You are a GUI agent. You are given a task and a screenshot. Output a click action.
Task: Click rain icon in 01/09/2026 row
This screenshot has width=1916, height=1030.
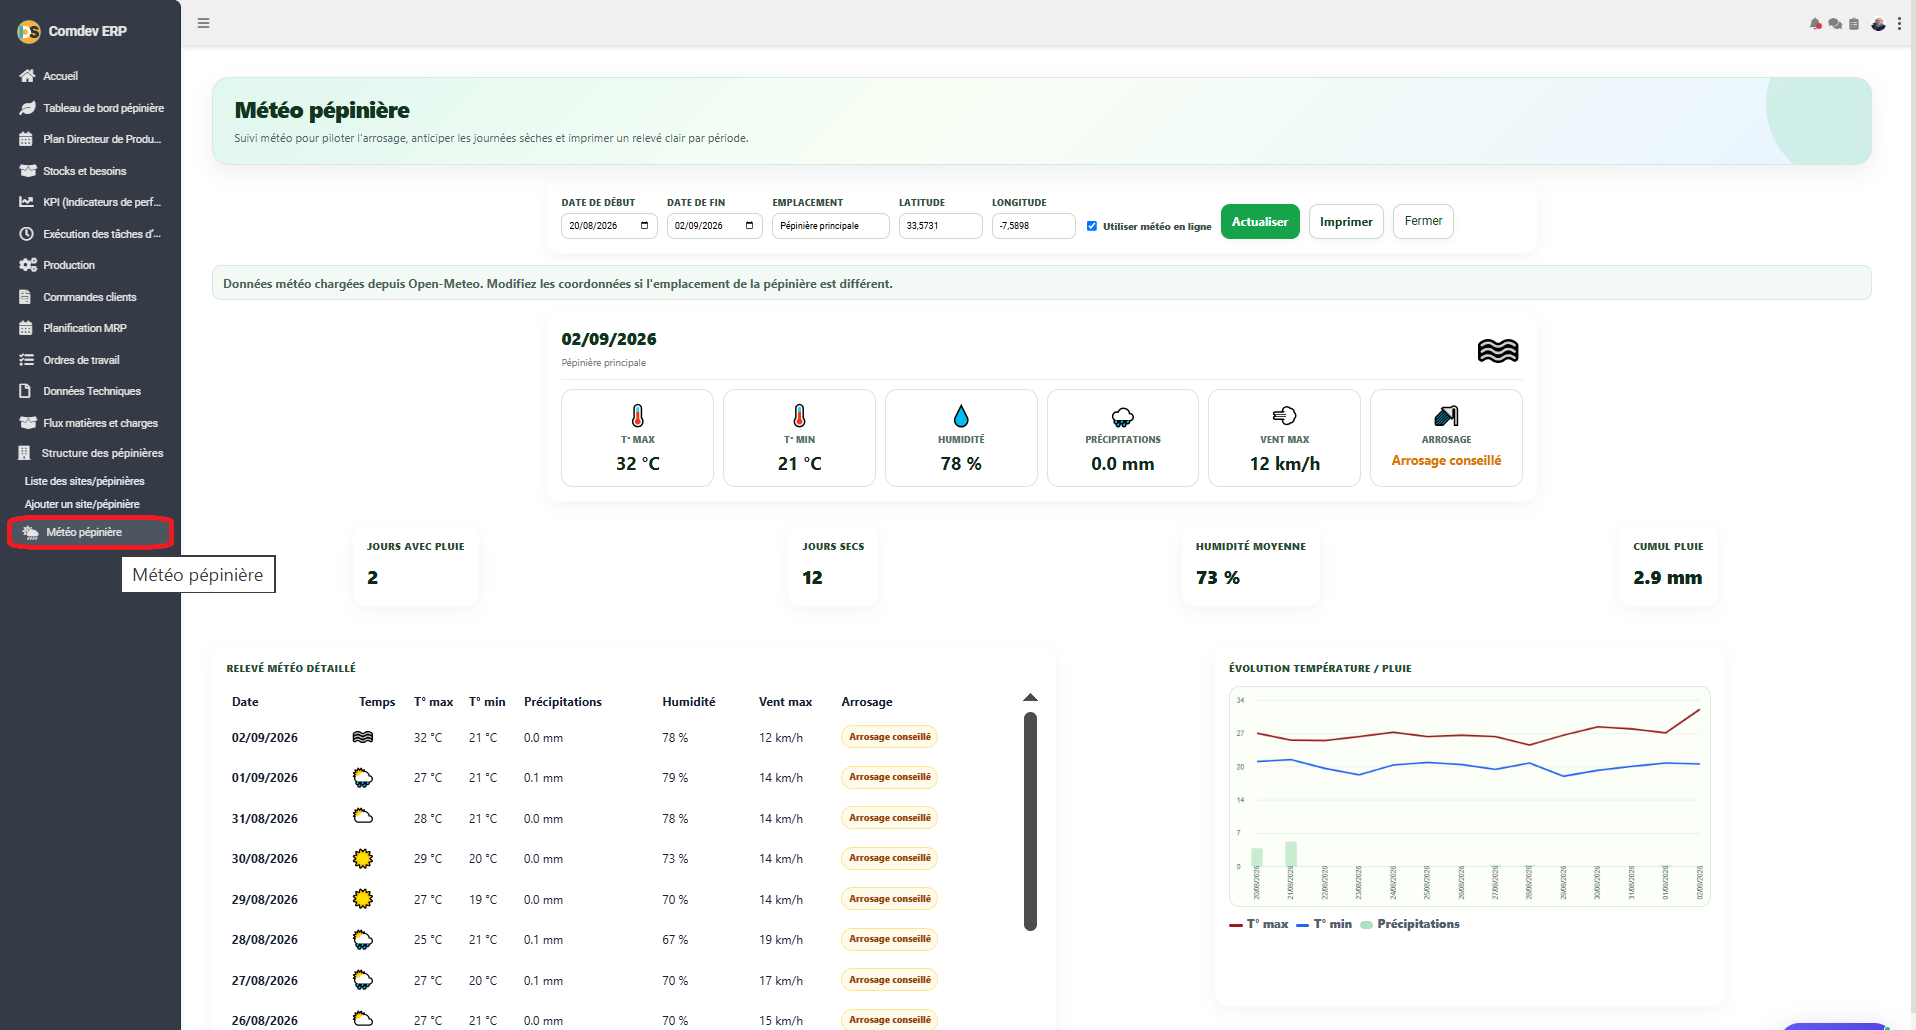pos(363,778)
